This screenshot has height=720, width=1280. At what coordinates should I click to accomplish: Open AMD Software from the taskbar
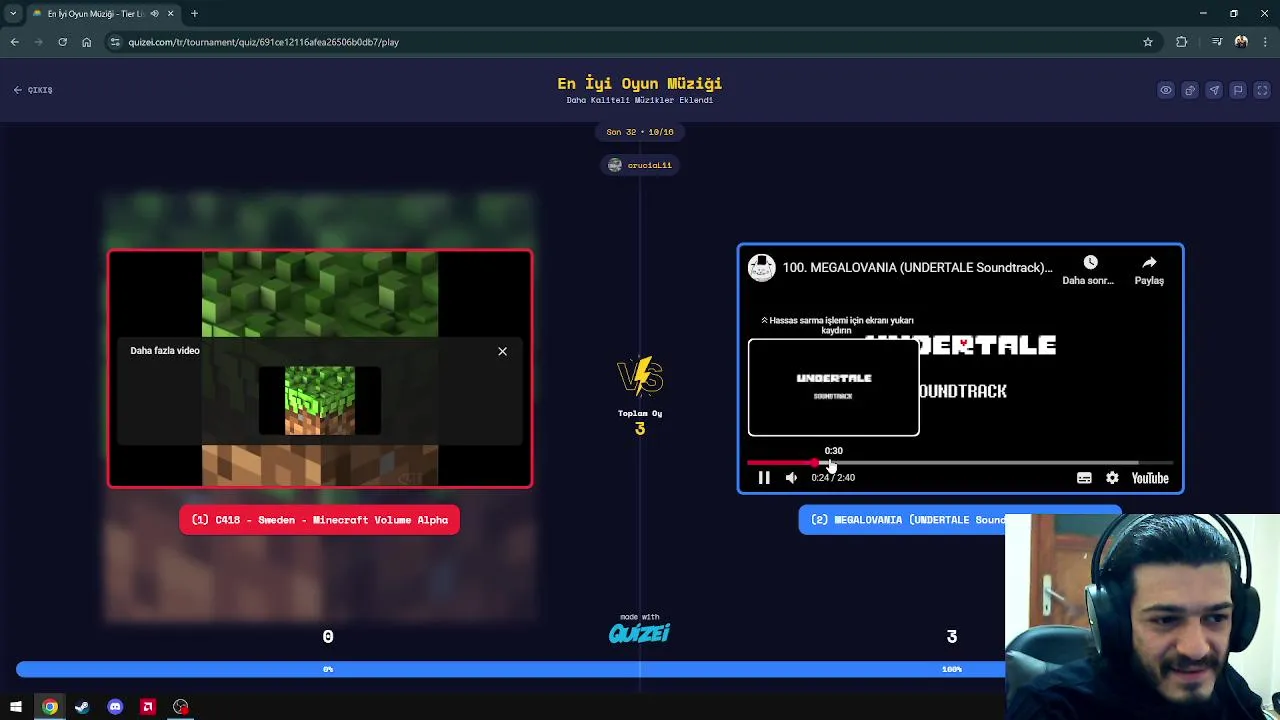[148, 707]
